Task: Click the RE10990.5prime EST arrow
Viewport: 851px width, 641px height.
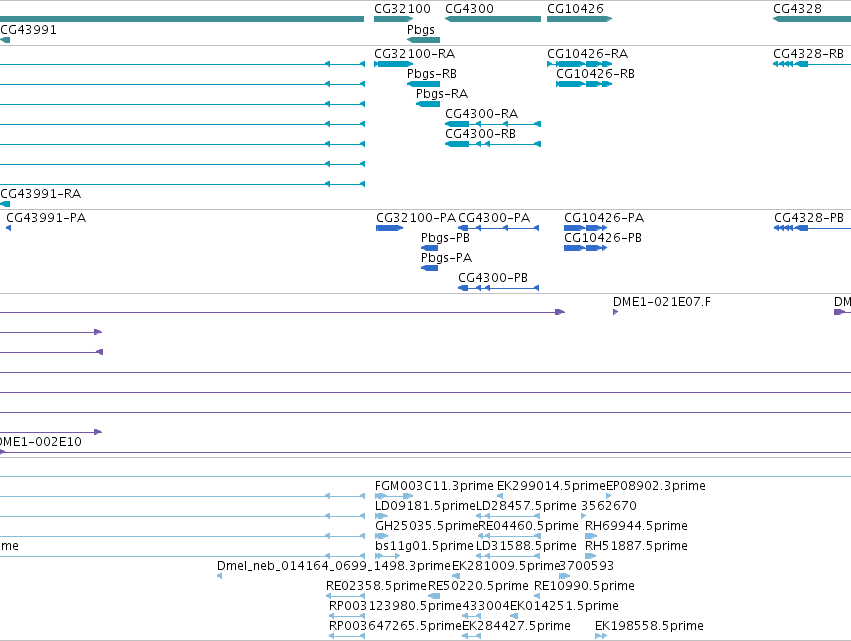Action: coord(537,596)
